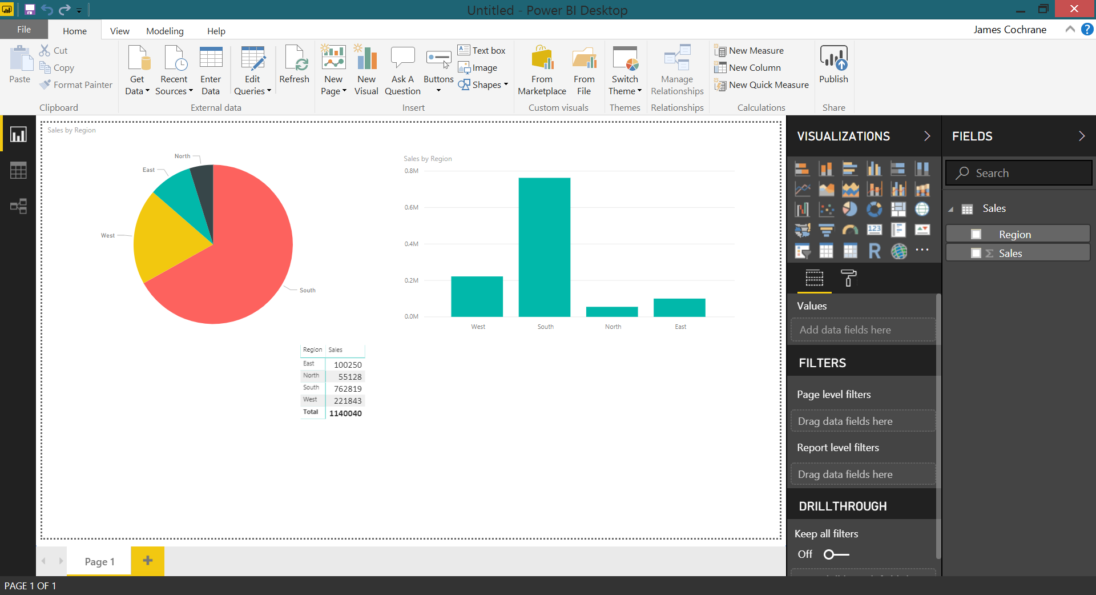This screenshot has width=1096, height=595.
Task: Select the Gauge visualization icon
Action: point(850,229)
